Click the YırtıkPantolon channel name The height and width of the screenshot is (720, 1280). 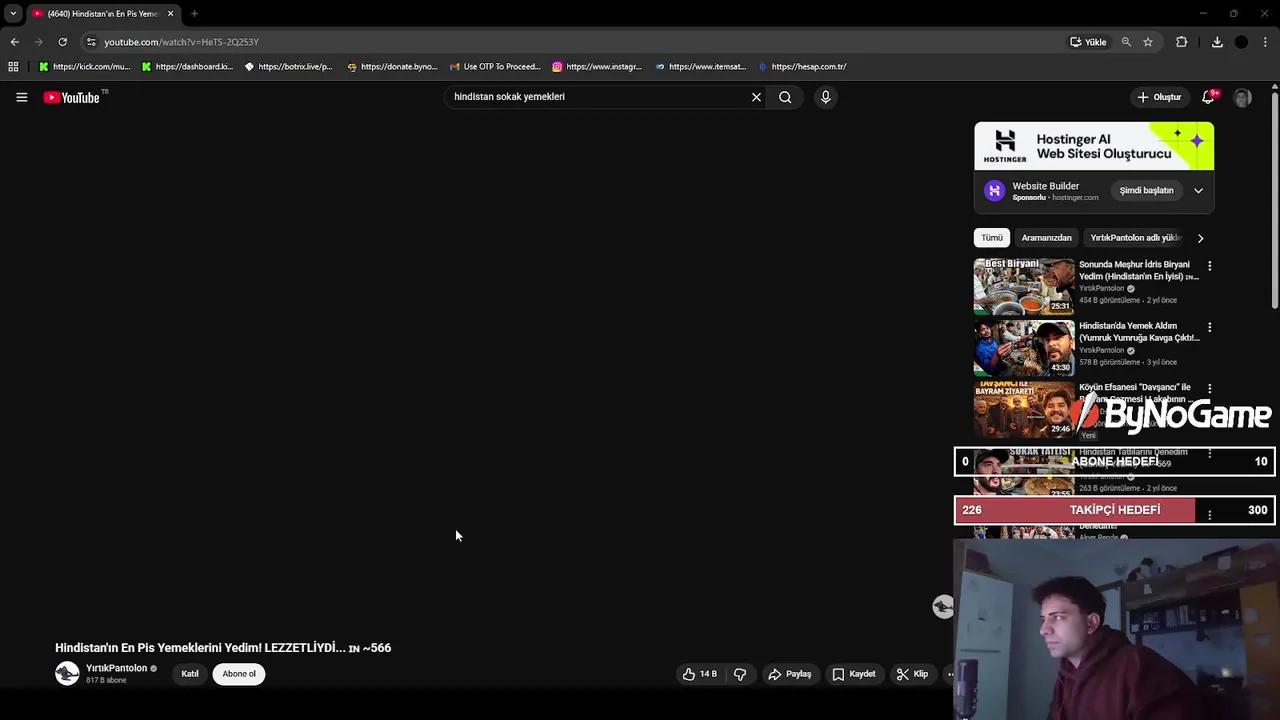(116, 668)
